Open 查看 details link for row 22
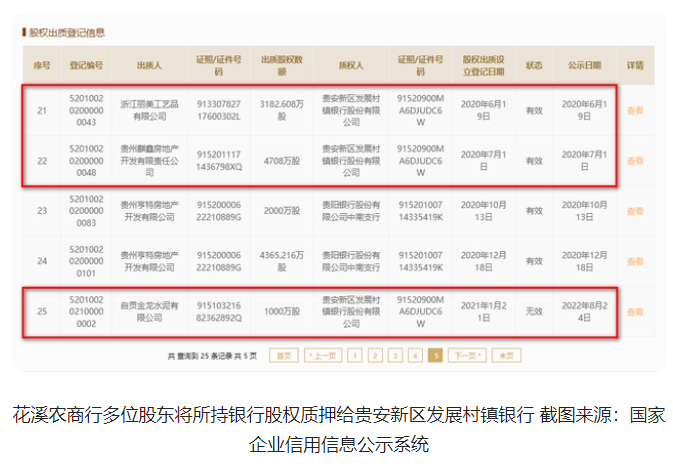673x474 pixels. point(635,160)
